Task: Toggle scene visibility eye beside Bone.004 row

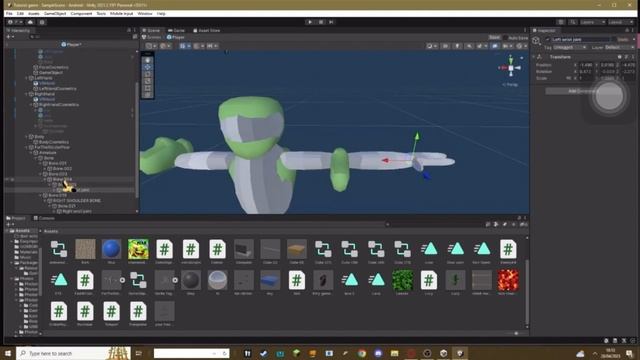Action: (7, 179)
